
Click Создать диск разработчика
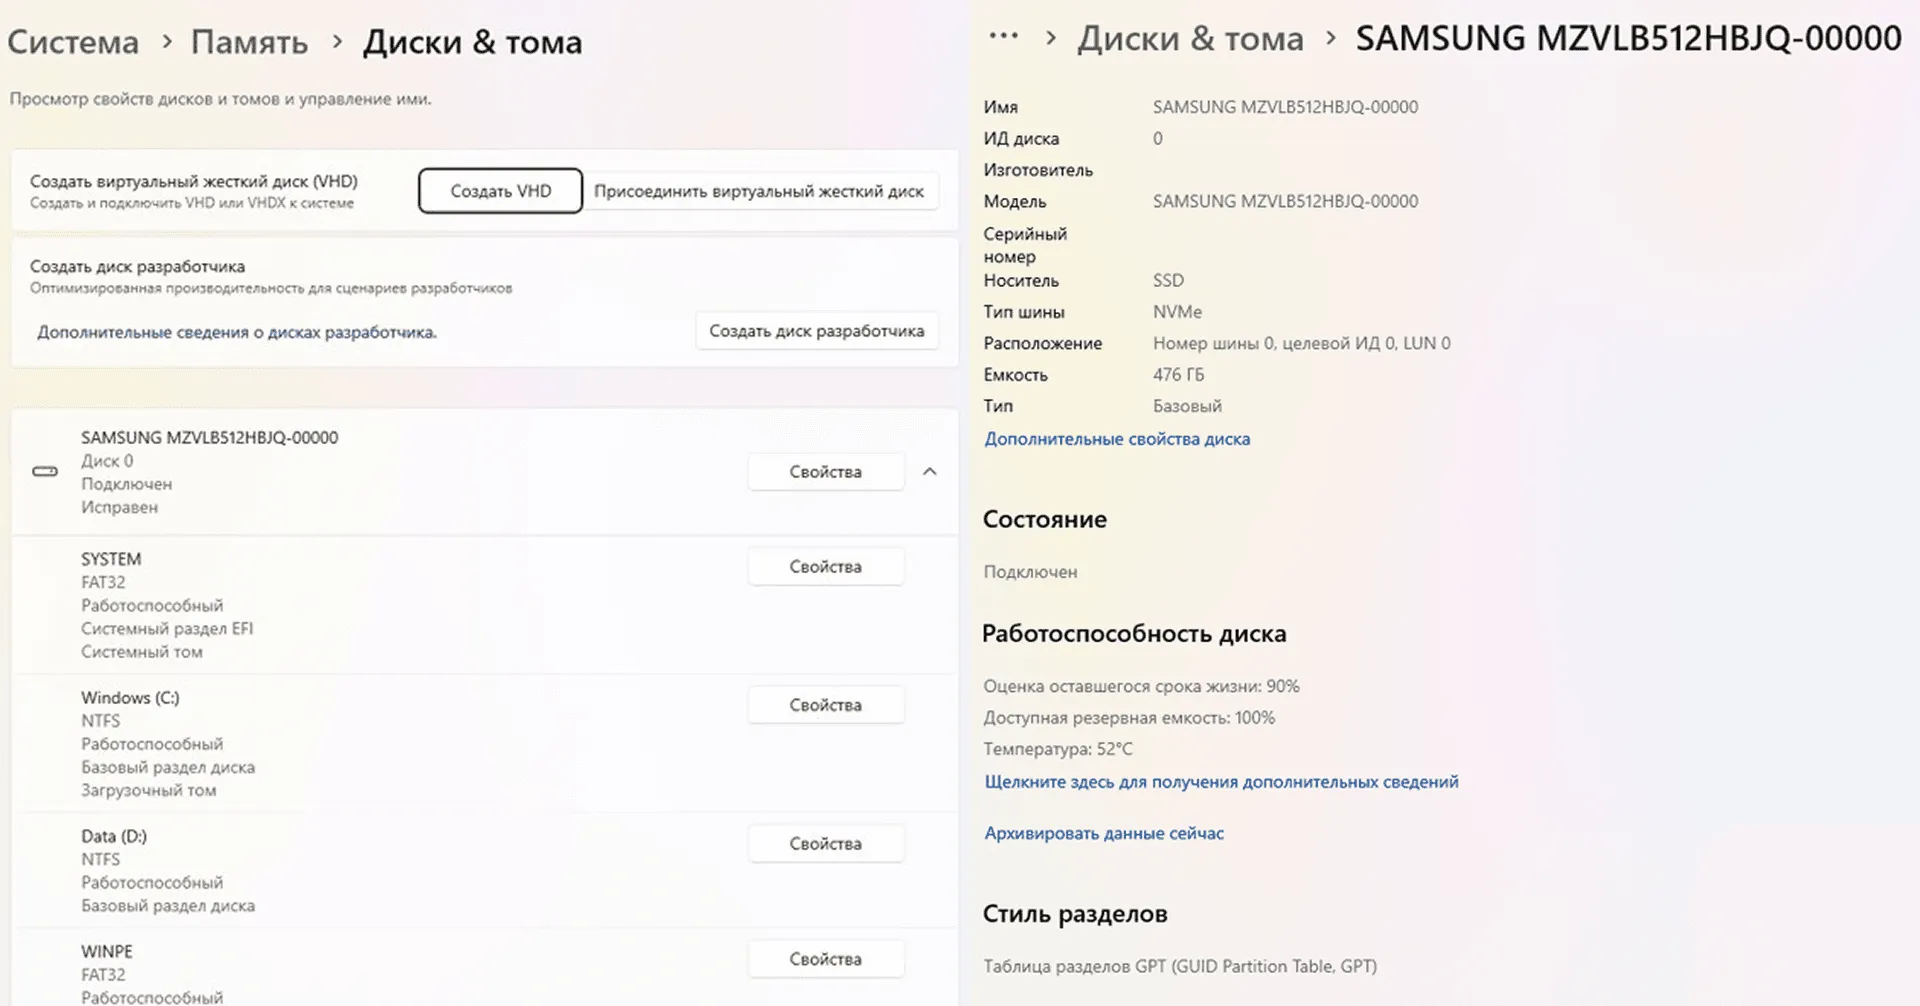816,330
